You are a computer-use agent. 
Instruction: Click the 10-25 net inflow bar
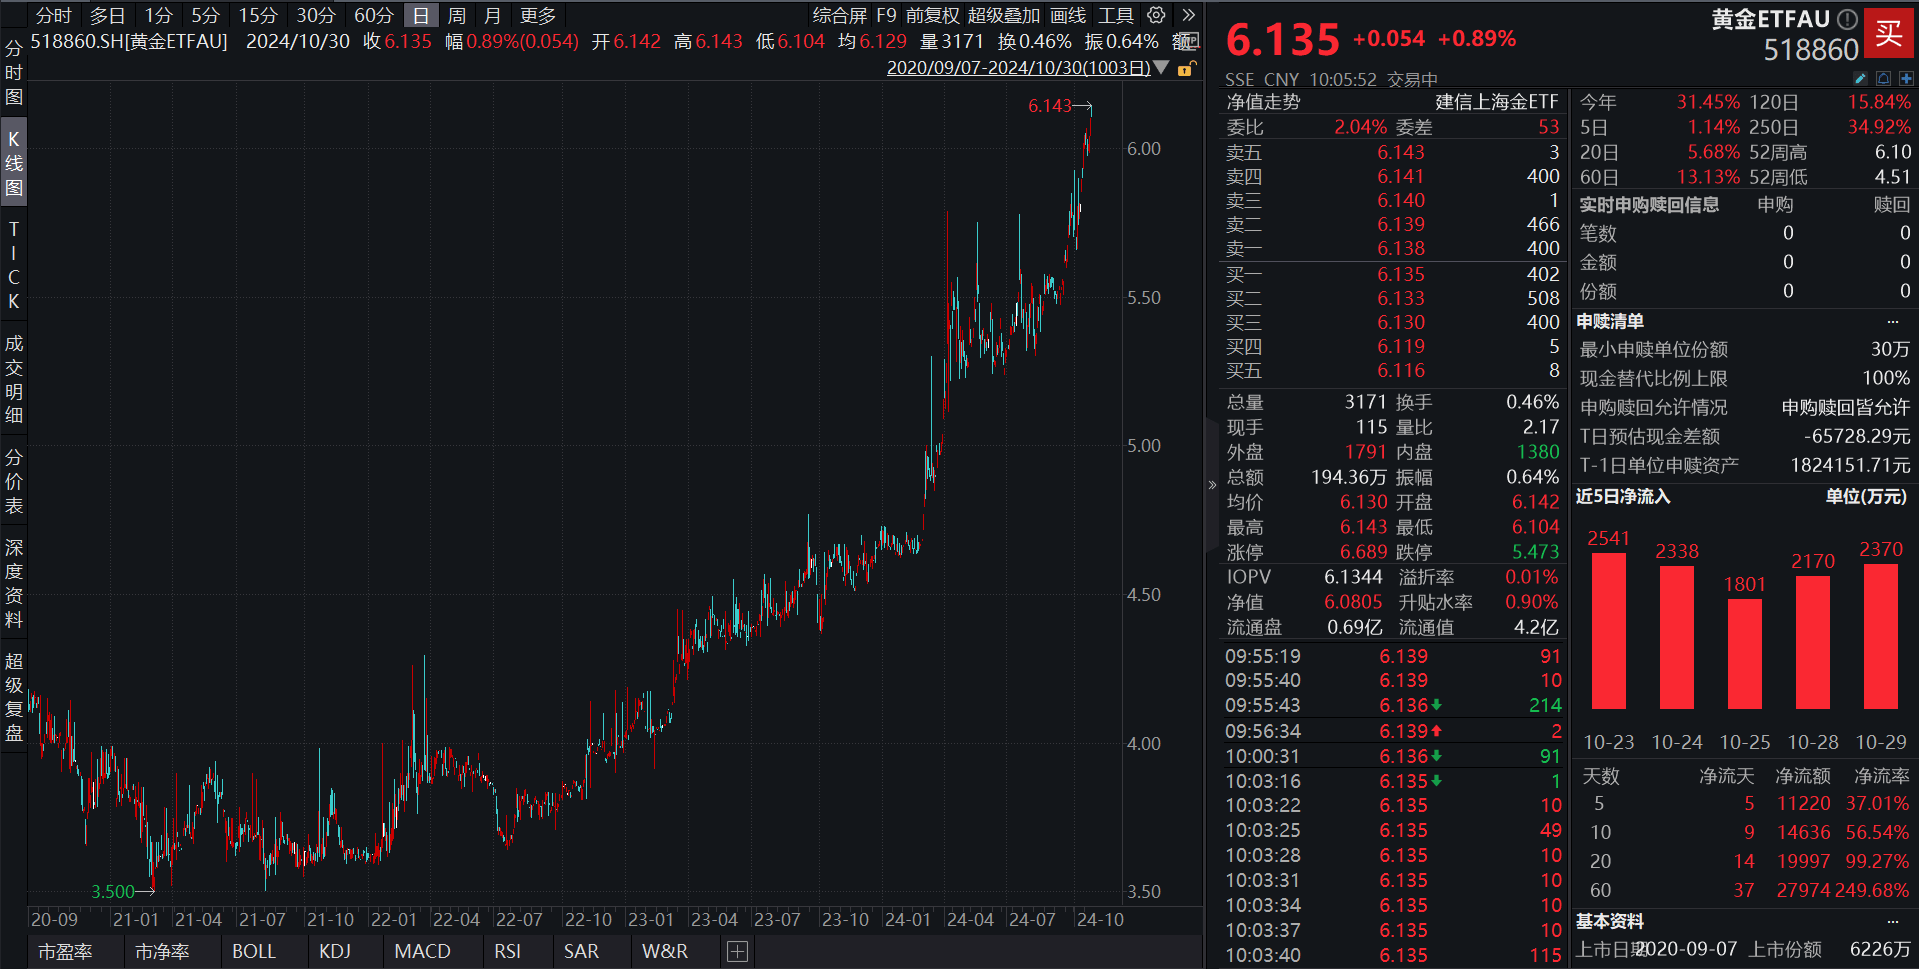(x=1745, y=653)
